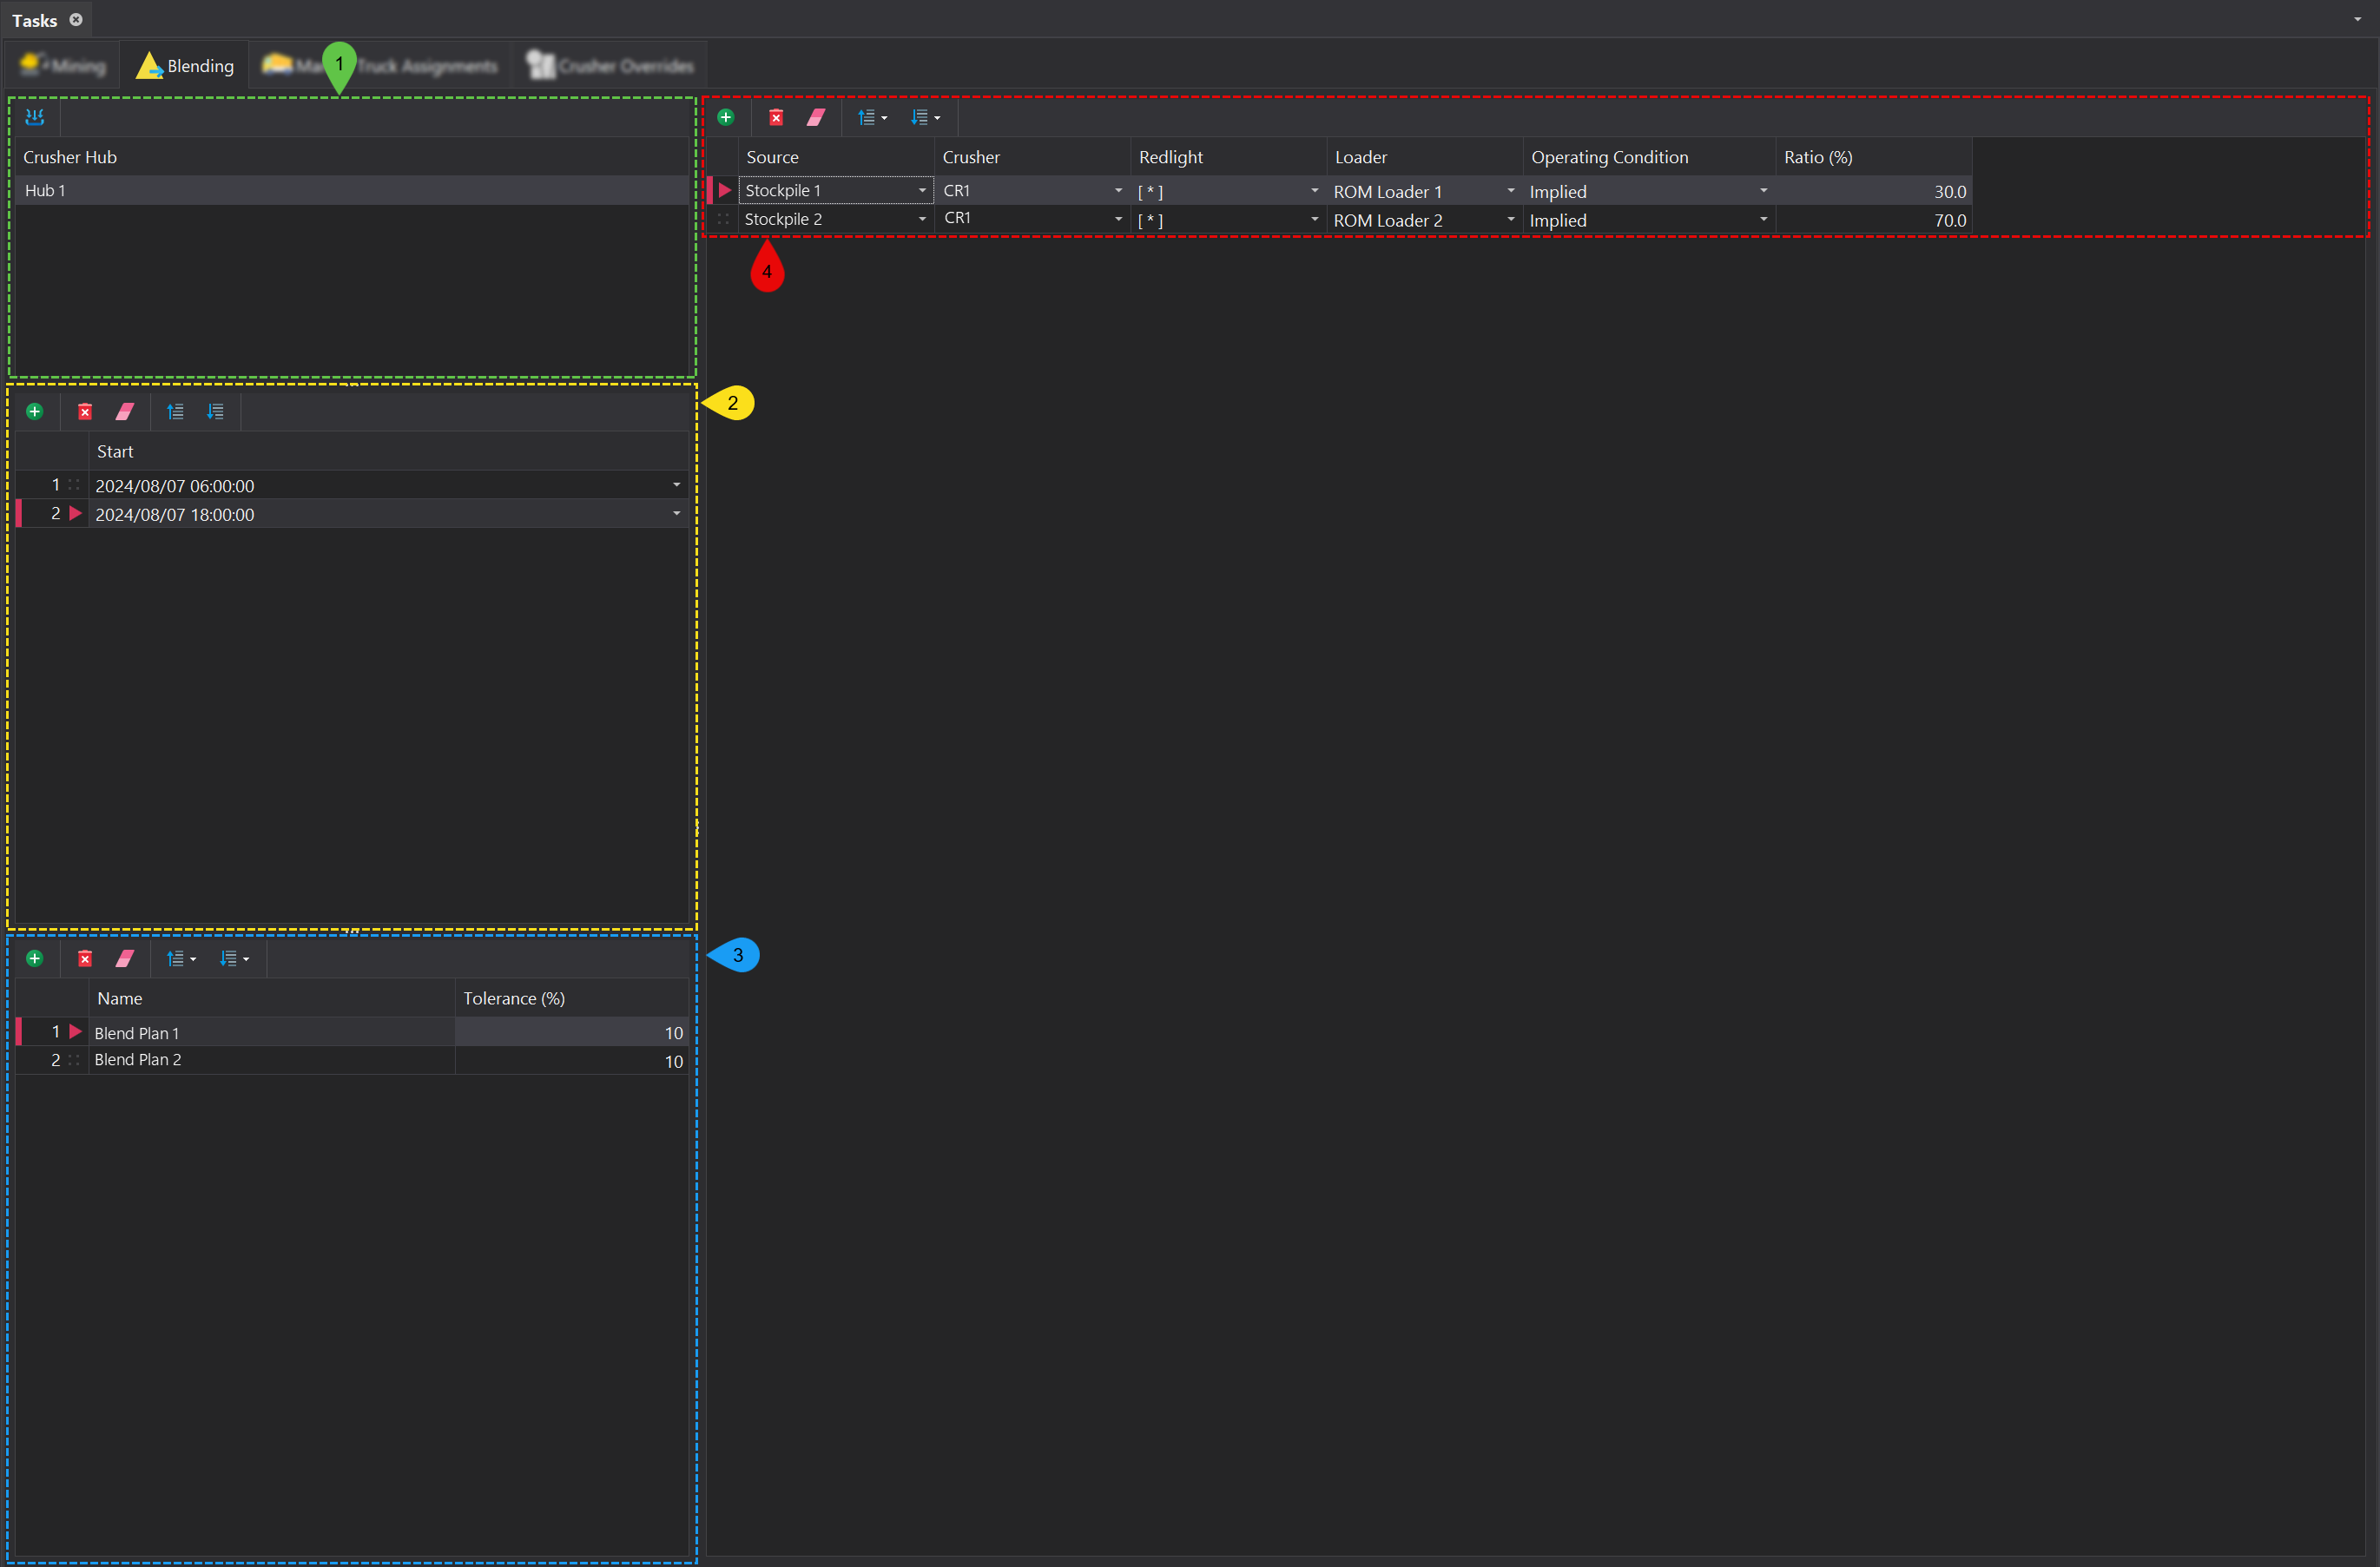The width and height of the screenshot is (2380, 1567).
Task: Click eraser icon in source ratio toolbar
Action: point(816,117)
